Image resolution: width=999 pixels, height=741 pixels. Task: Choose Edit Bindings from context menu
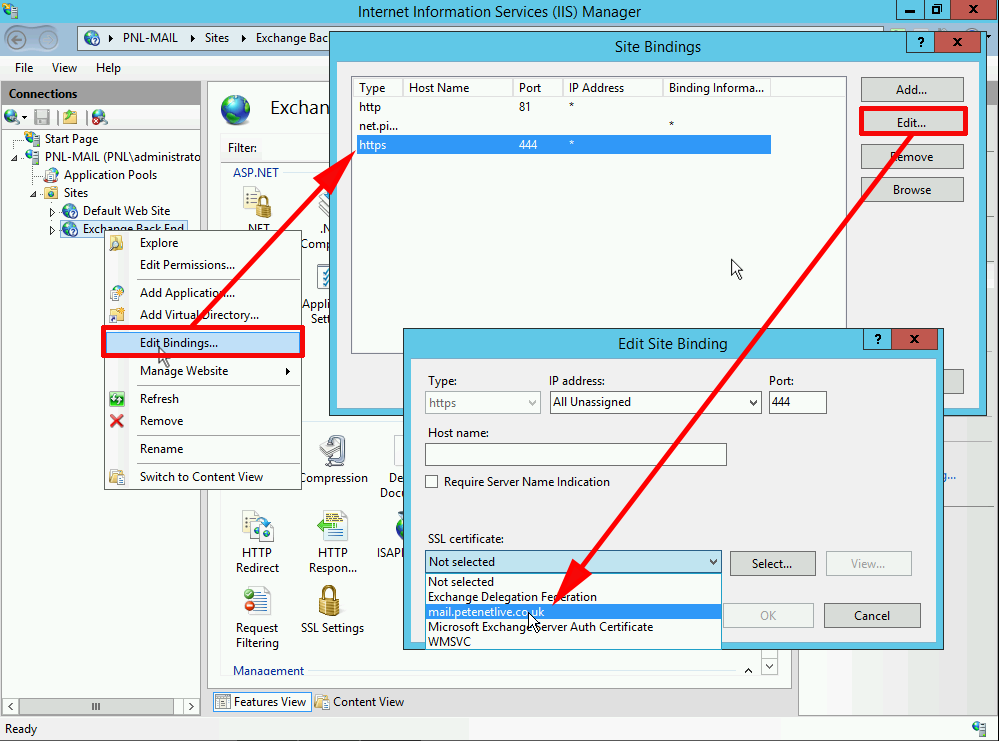coord(203,343)
